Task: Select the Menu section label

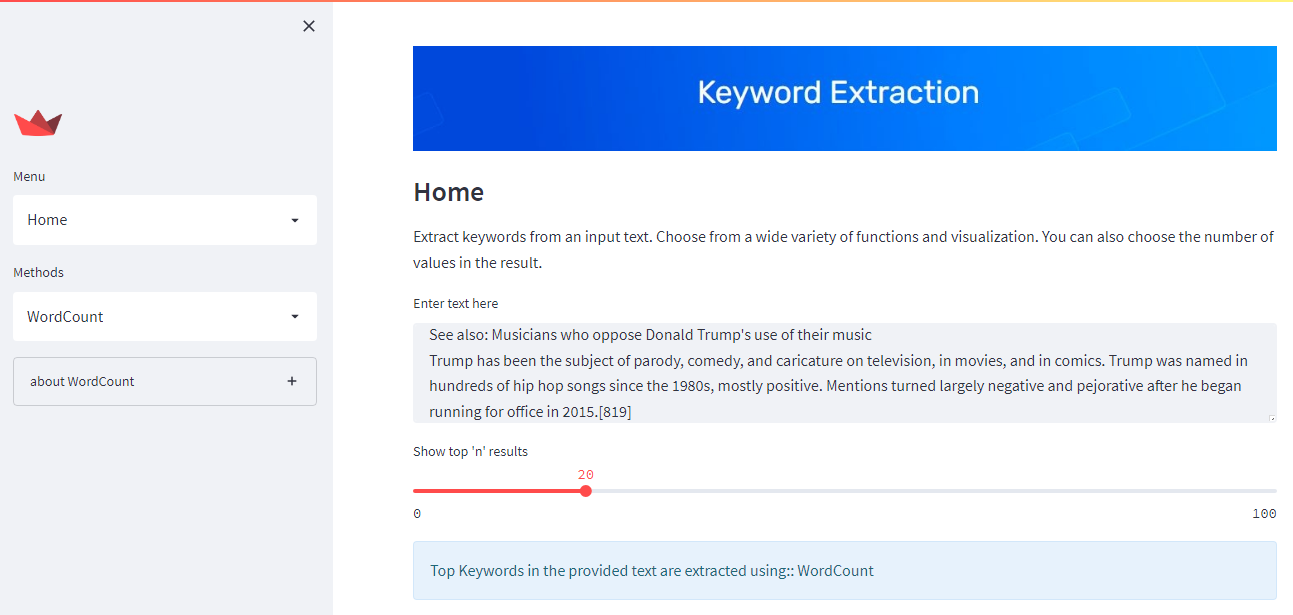Action: pos(28,176)
